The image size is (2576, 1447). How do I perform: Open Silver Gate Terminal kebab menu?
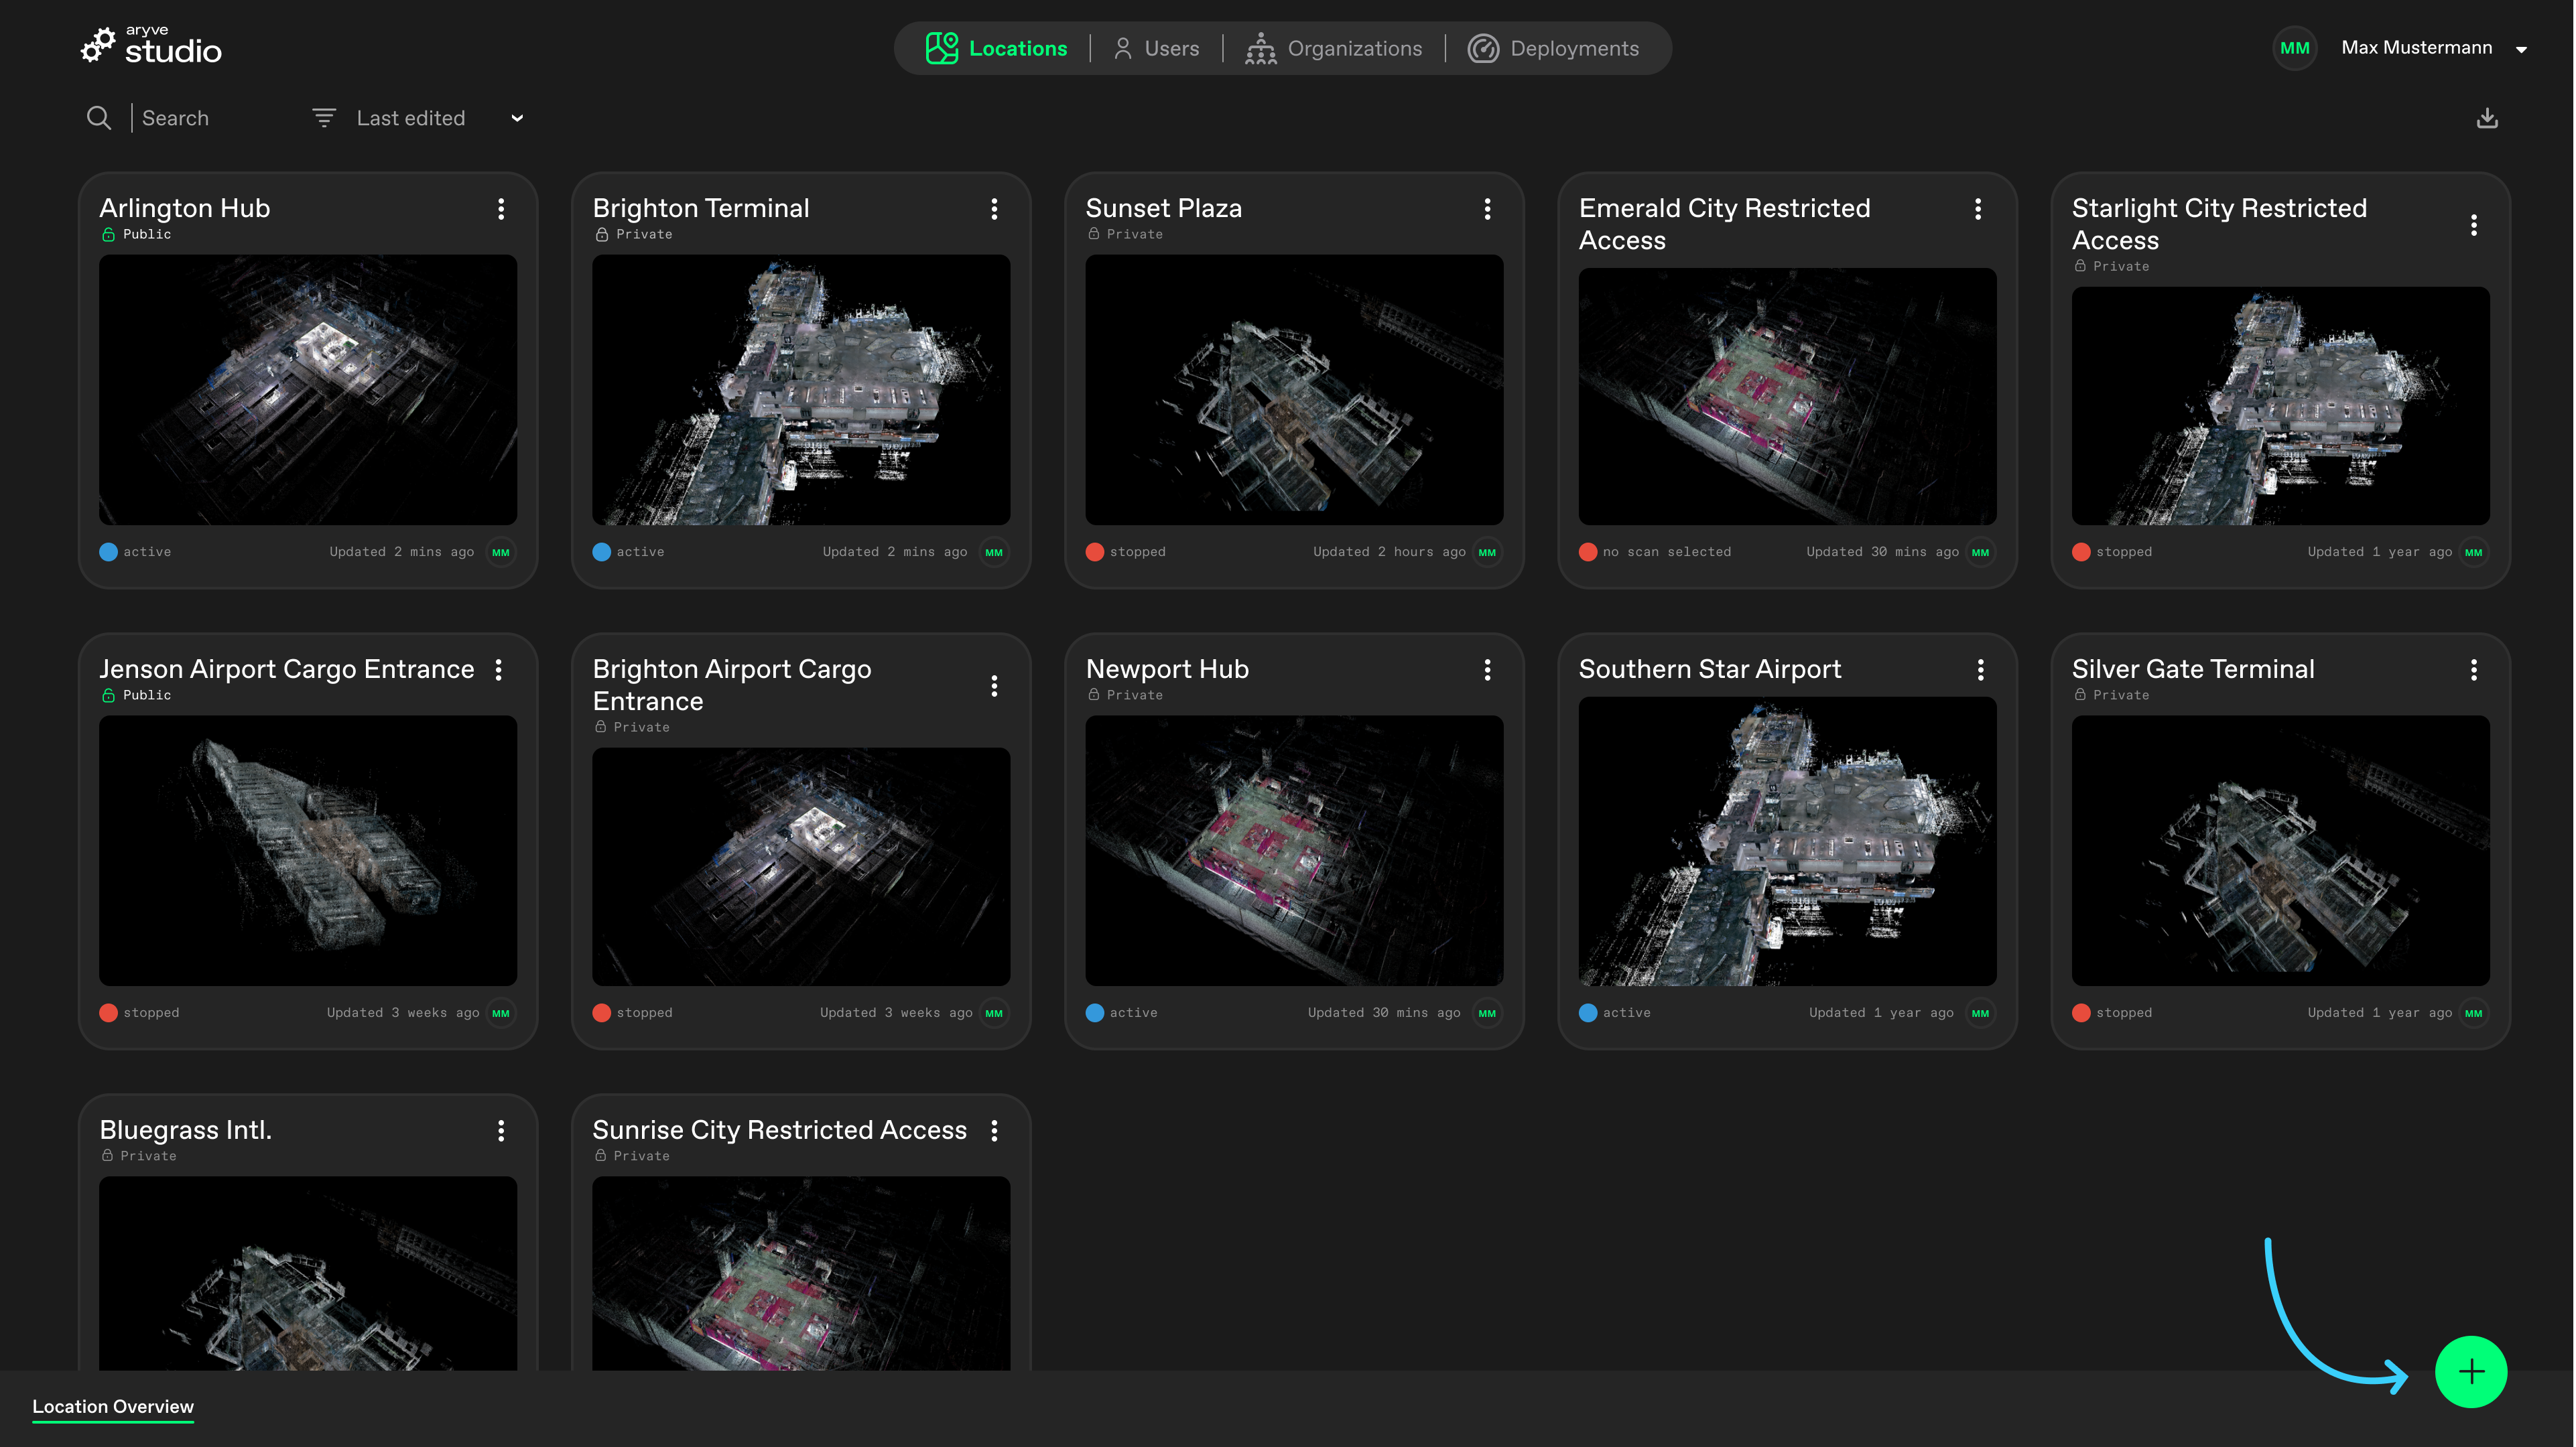2473,670
